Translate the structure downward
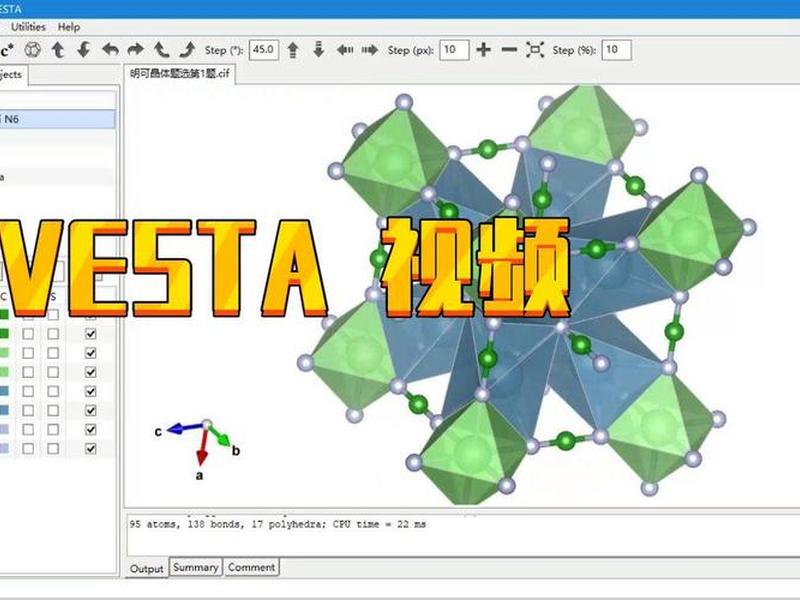This screenshot has width=800, height=600. 318,50
